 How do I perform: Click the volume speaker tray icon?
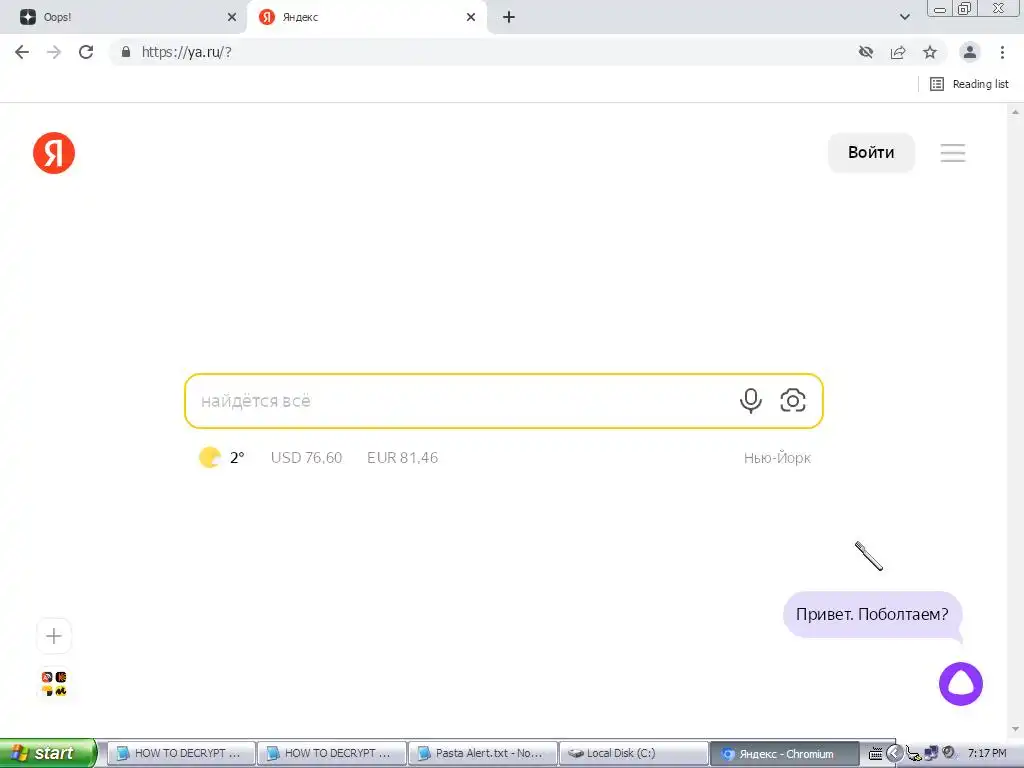[x=949, y=752]
